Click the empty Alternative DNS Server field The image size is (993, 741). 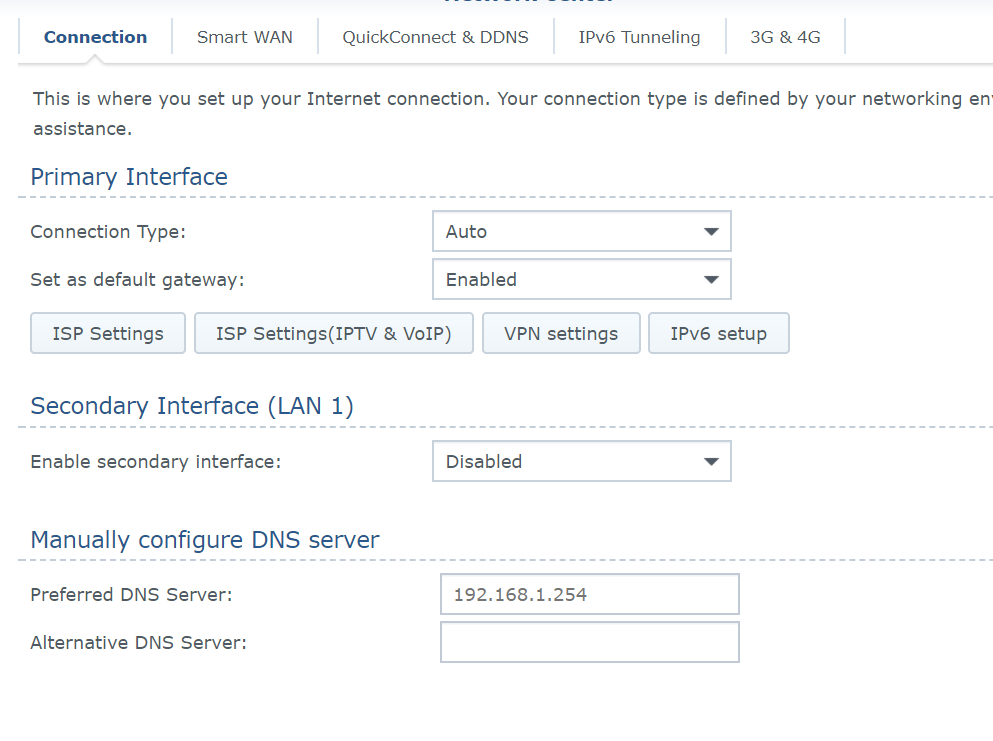(589, 642)
